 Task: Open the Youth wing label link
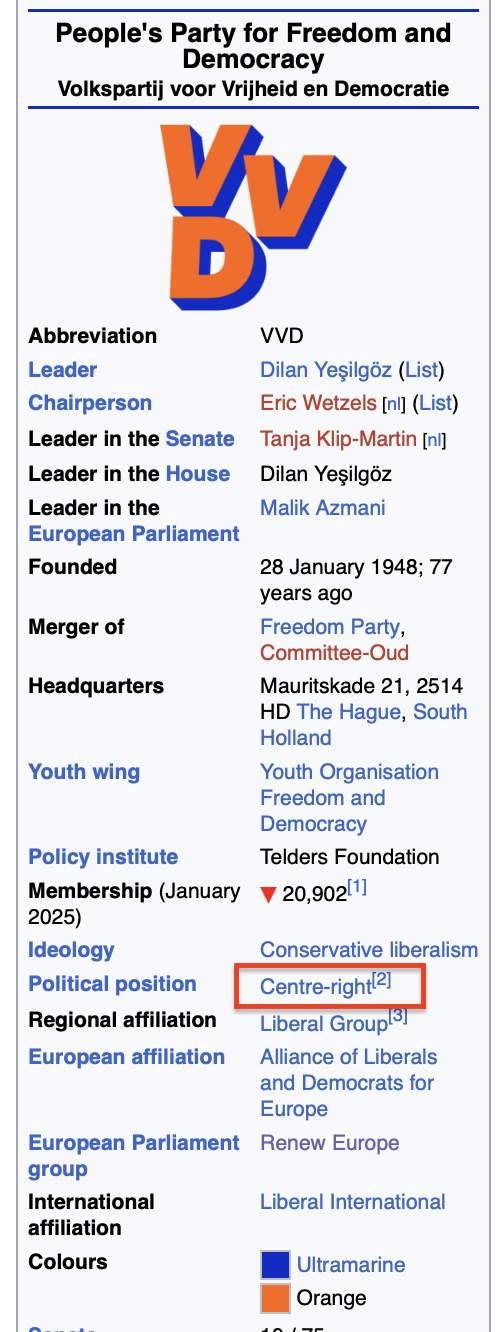pos(84,772)
